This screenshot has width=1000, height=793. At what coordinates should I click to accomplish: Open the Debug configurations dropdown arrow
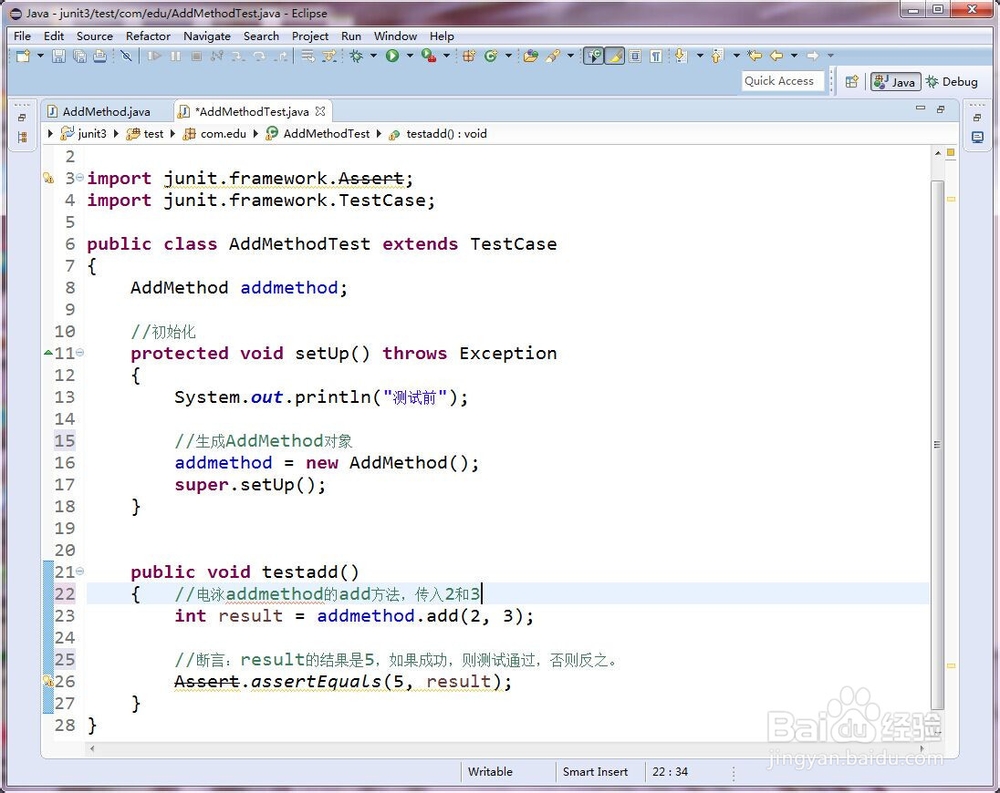coord(374,56)
